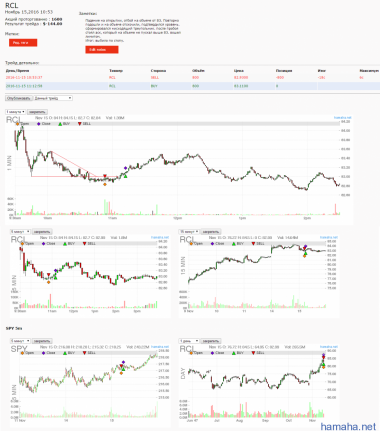Viewport: 380px width, 431px height.
Task: Click the first column header in the trade details table
Action: (x=17, y=71)
